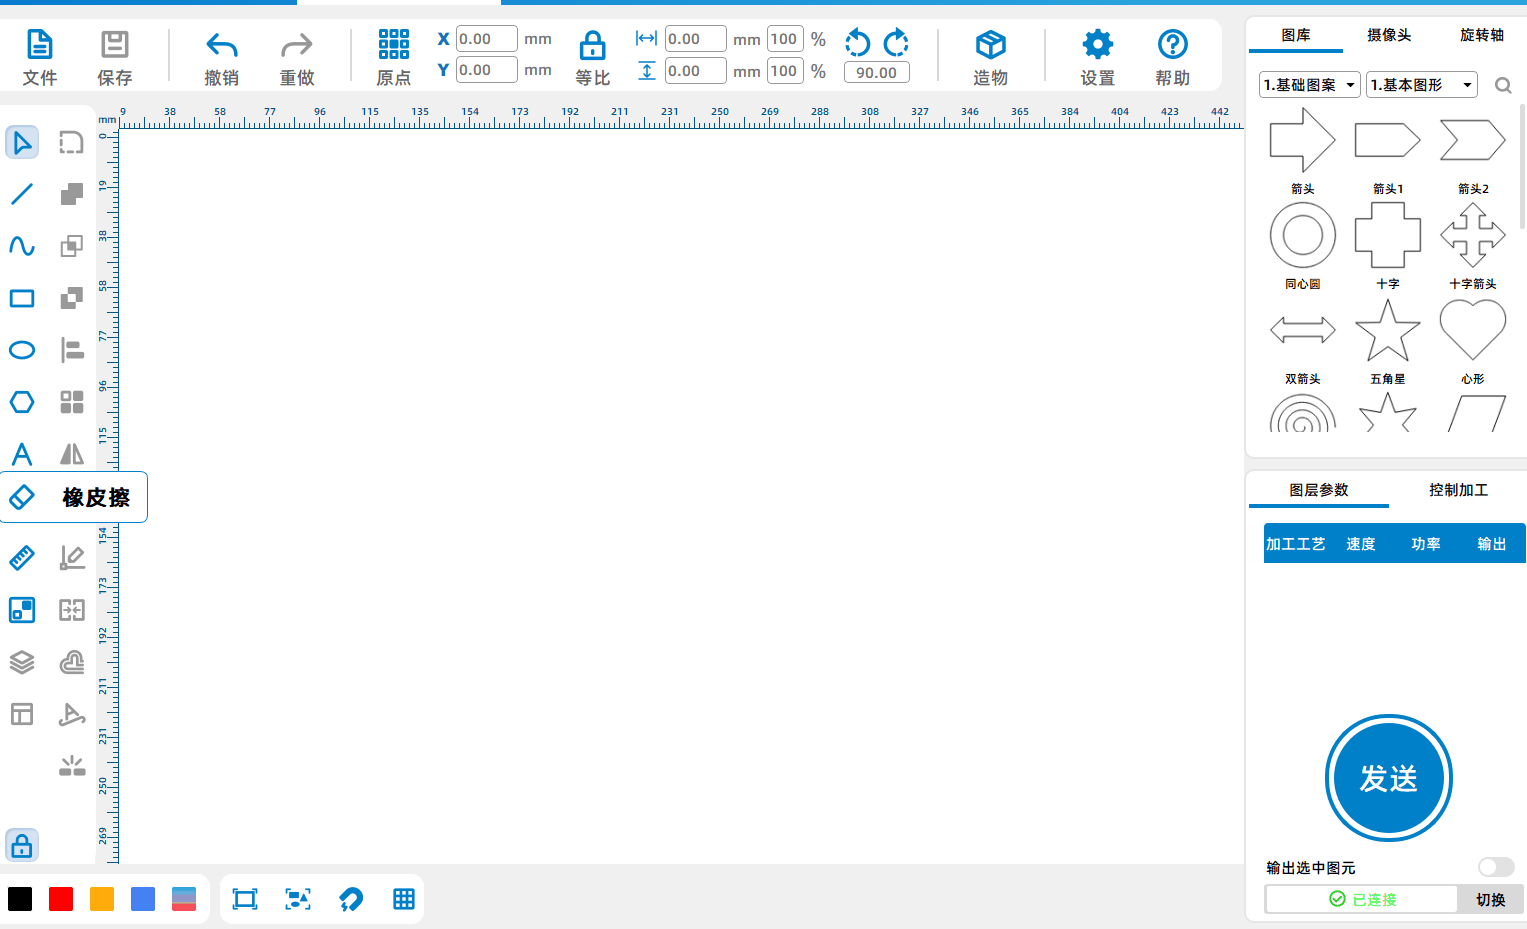Viewport: 1527px width, 929px height.
Task: Click the library search magnifier icon
Action: [x=1503, y=86]
